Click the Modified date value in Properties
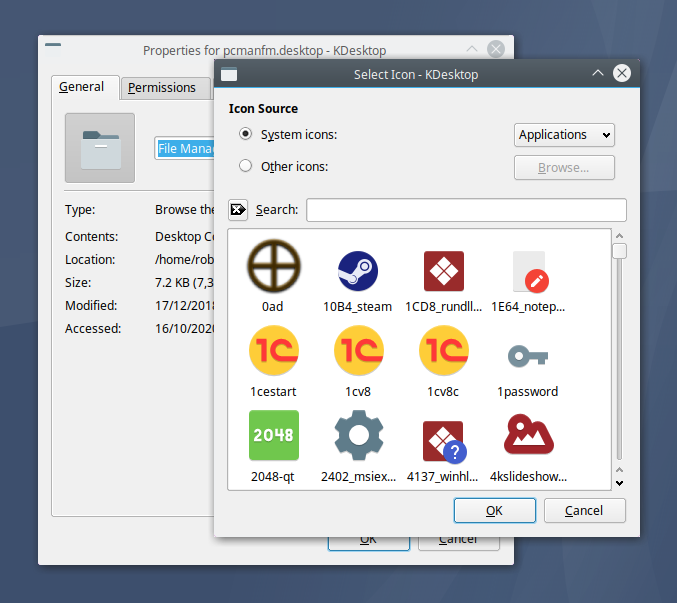Screen dimensions: 677x603 coord(185,306)
